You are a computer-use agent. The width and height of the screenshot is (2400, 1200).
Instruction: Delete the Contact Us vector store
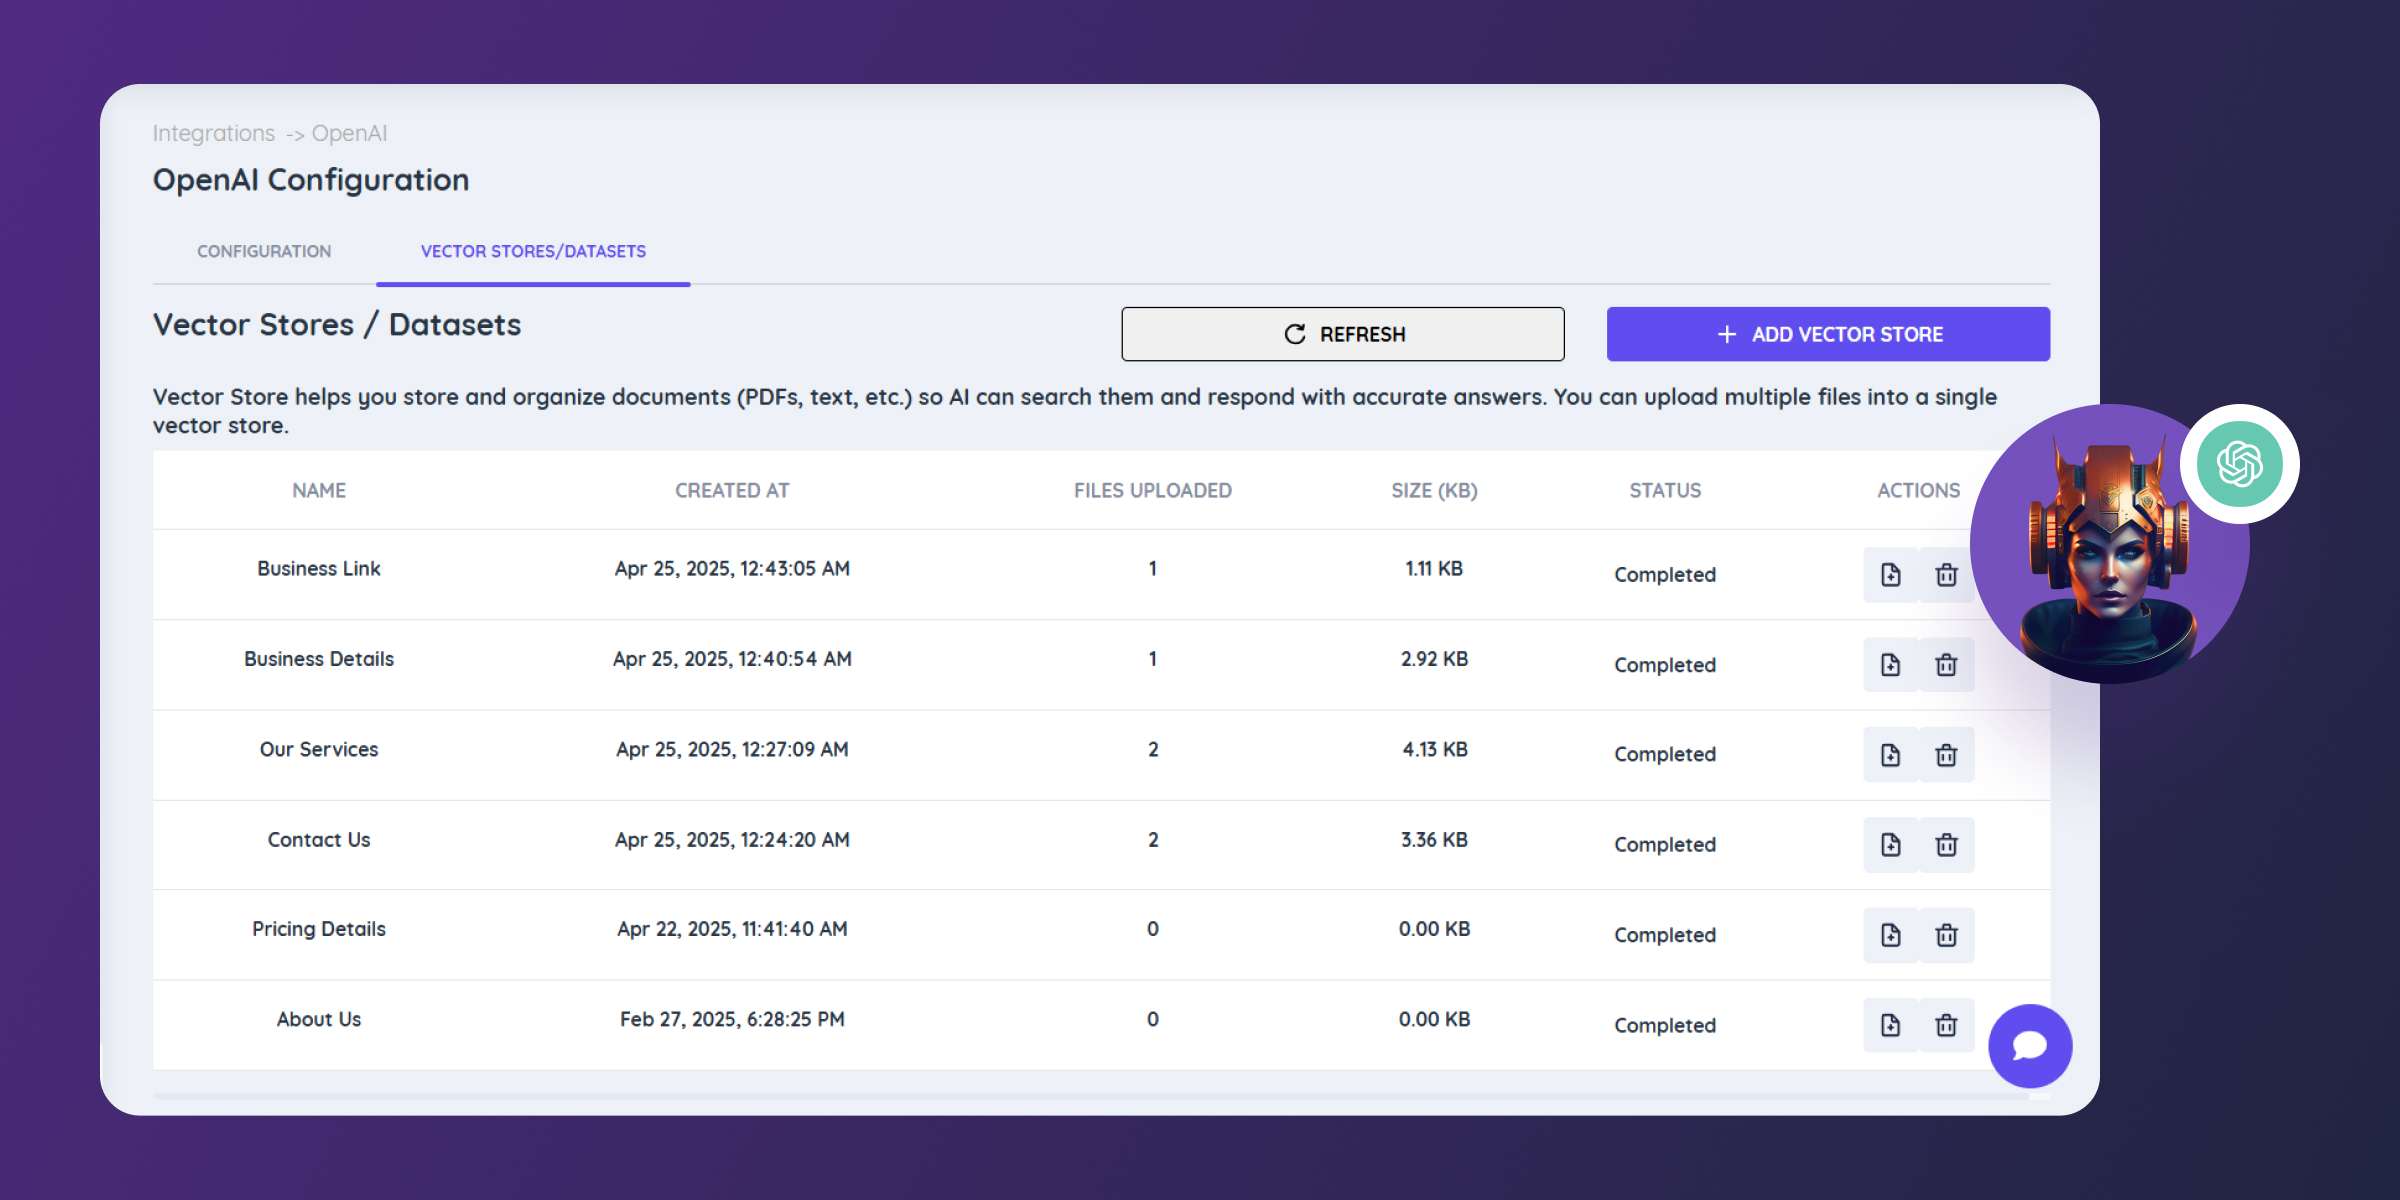point(1946,845)
